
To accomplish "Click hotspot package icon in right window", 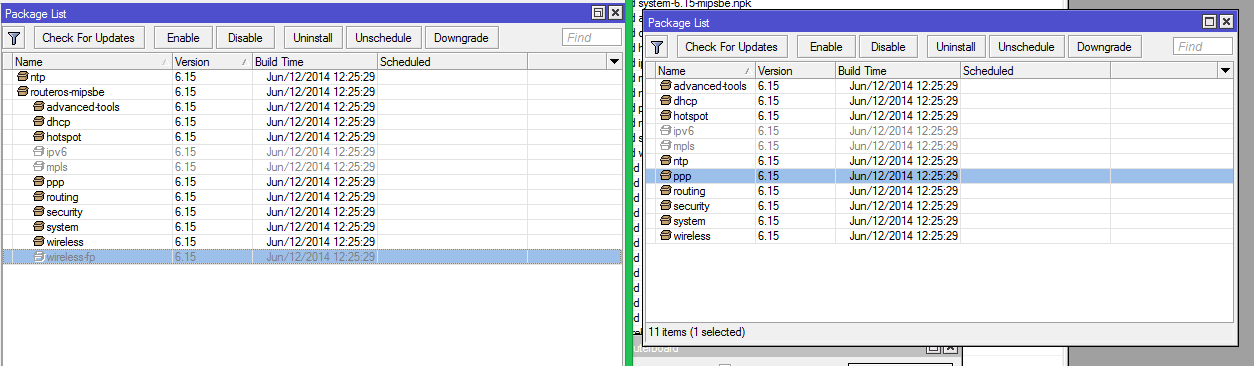I will click(x=666, y=116).
